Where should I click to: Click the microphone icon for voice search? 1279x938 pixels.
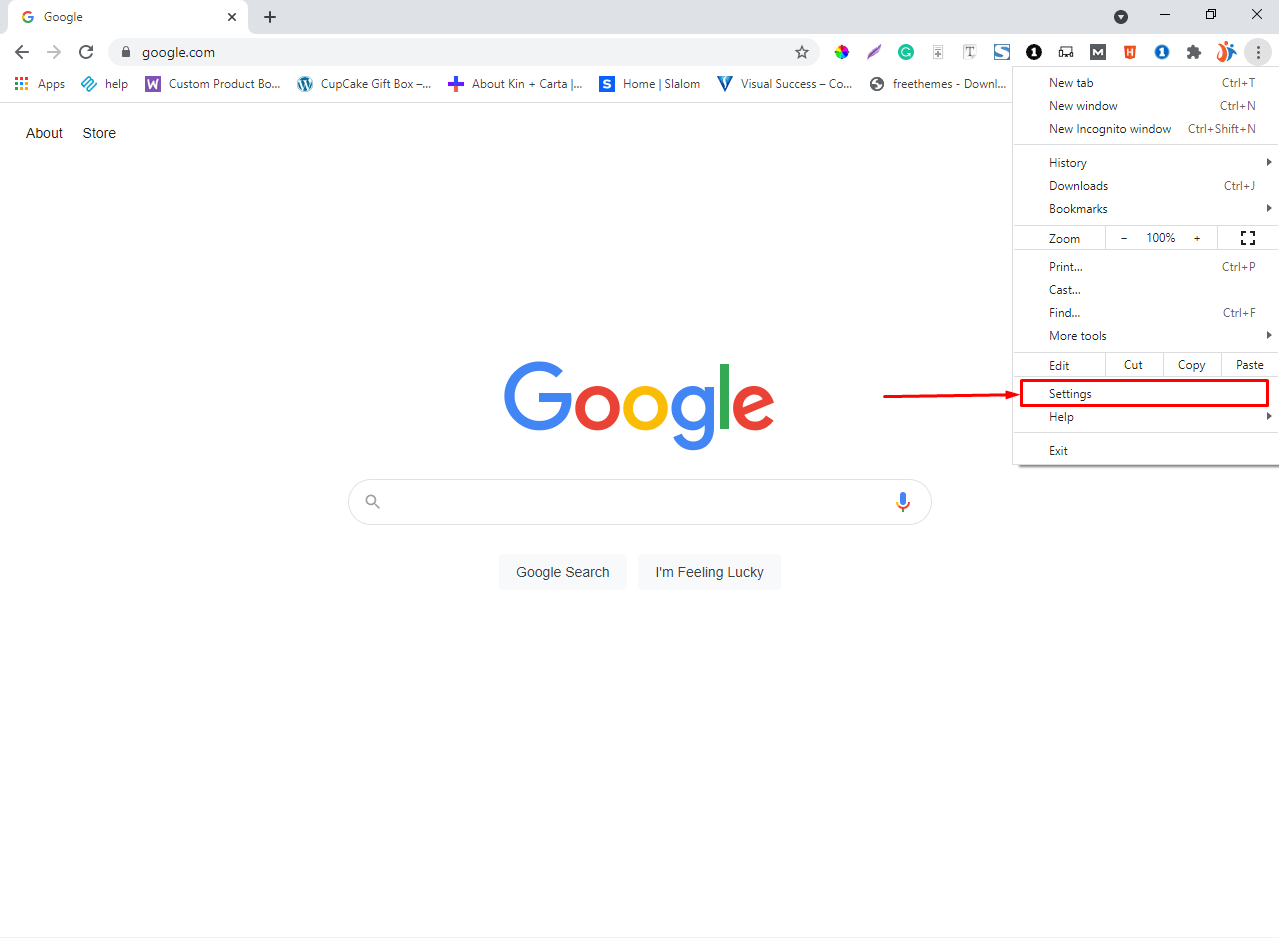[903, 501]
